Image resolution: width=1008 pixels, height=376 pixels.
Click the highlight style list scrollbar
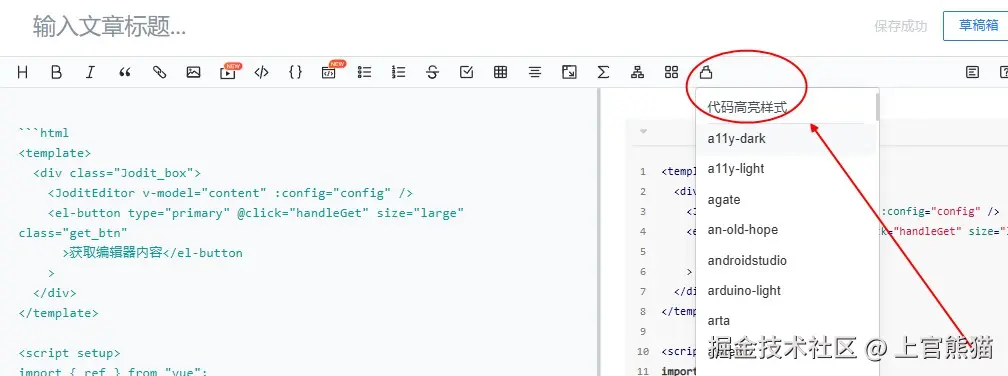878,107
